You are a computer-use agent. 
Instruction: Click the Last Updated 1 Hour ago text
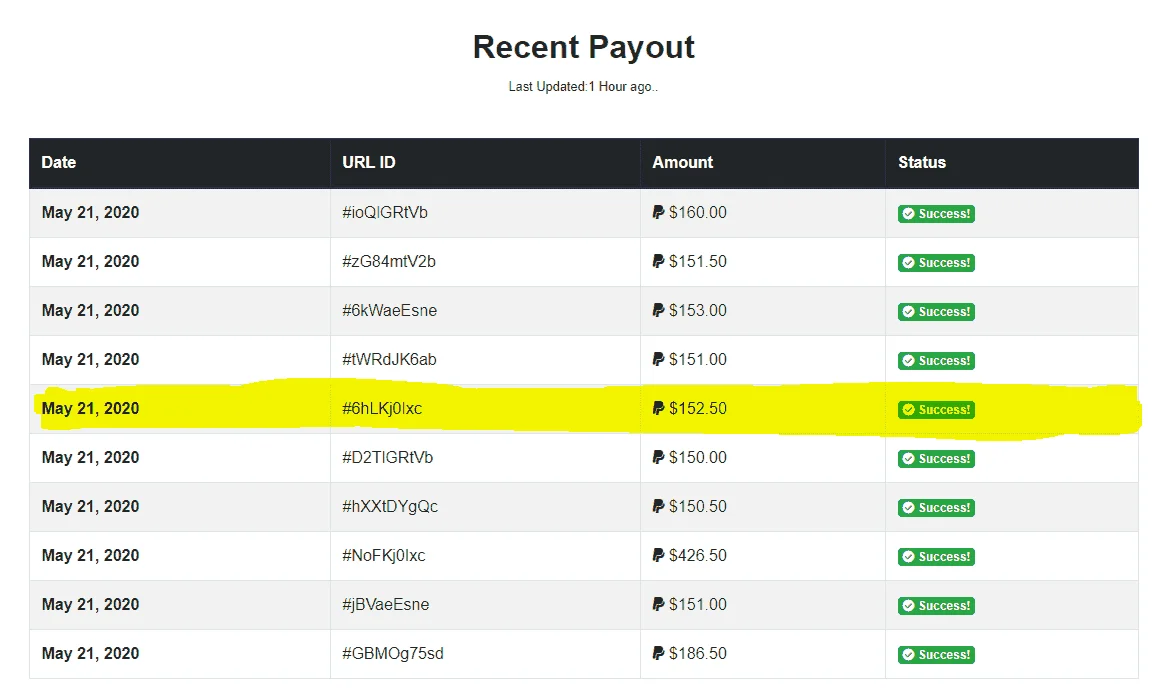tap(583, 87)
